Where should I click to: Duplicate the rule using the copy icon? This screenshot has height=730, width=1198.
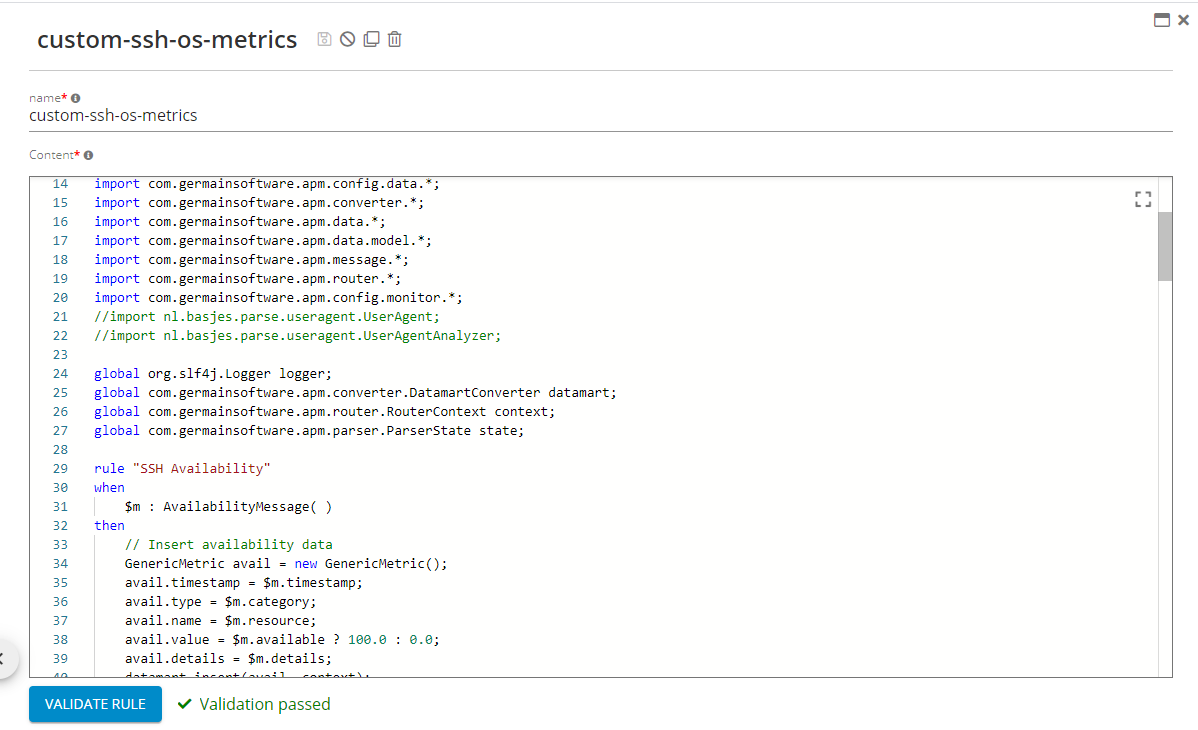371,39
